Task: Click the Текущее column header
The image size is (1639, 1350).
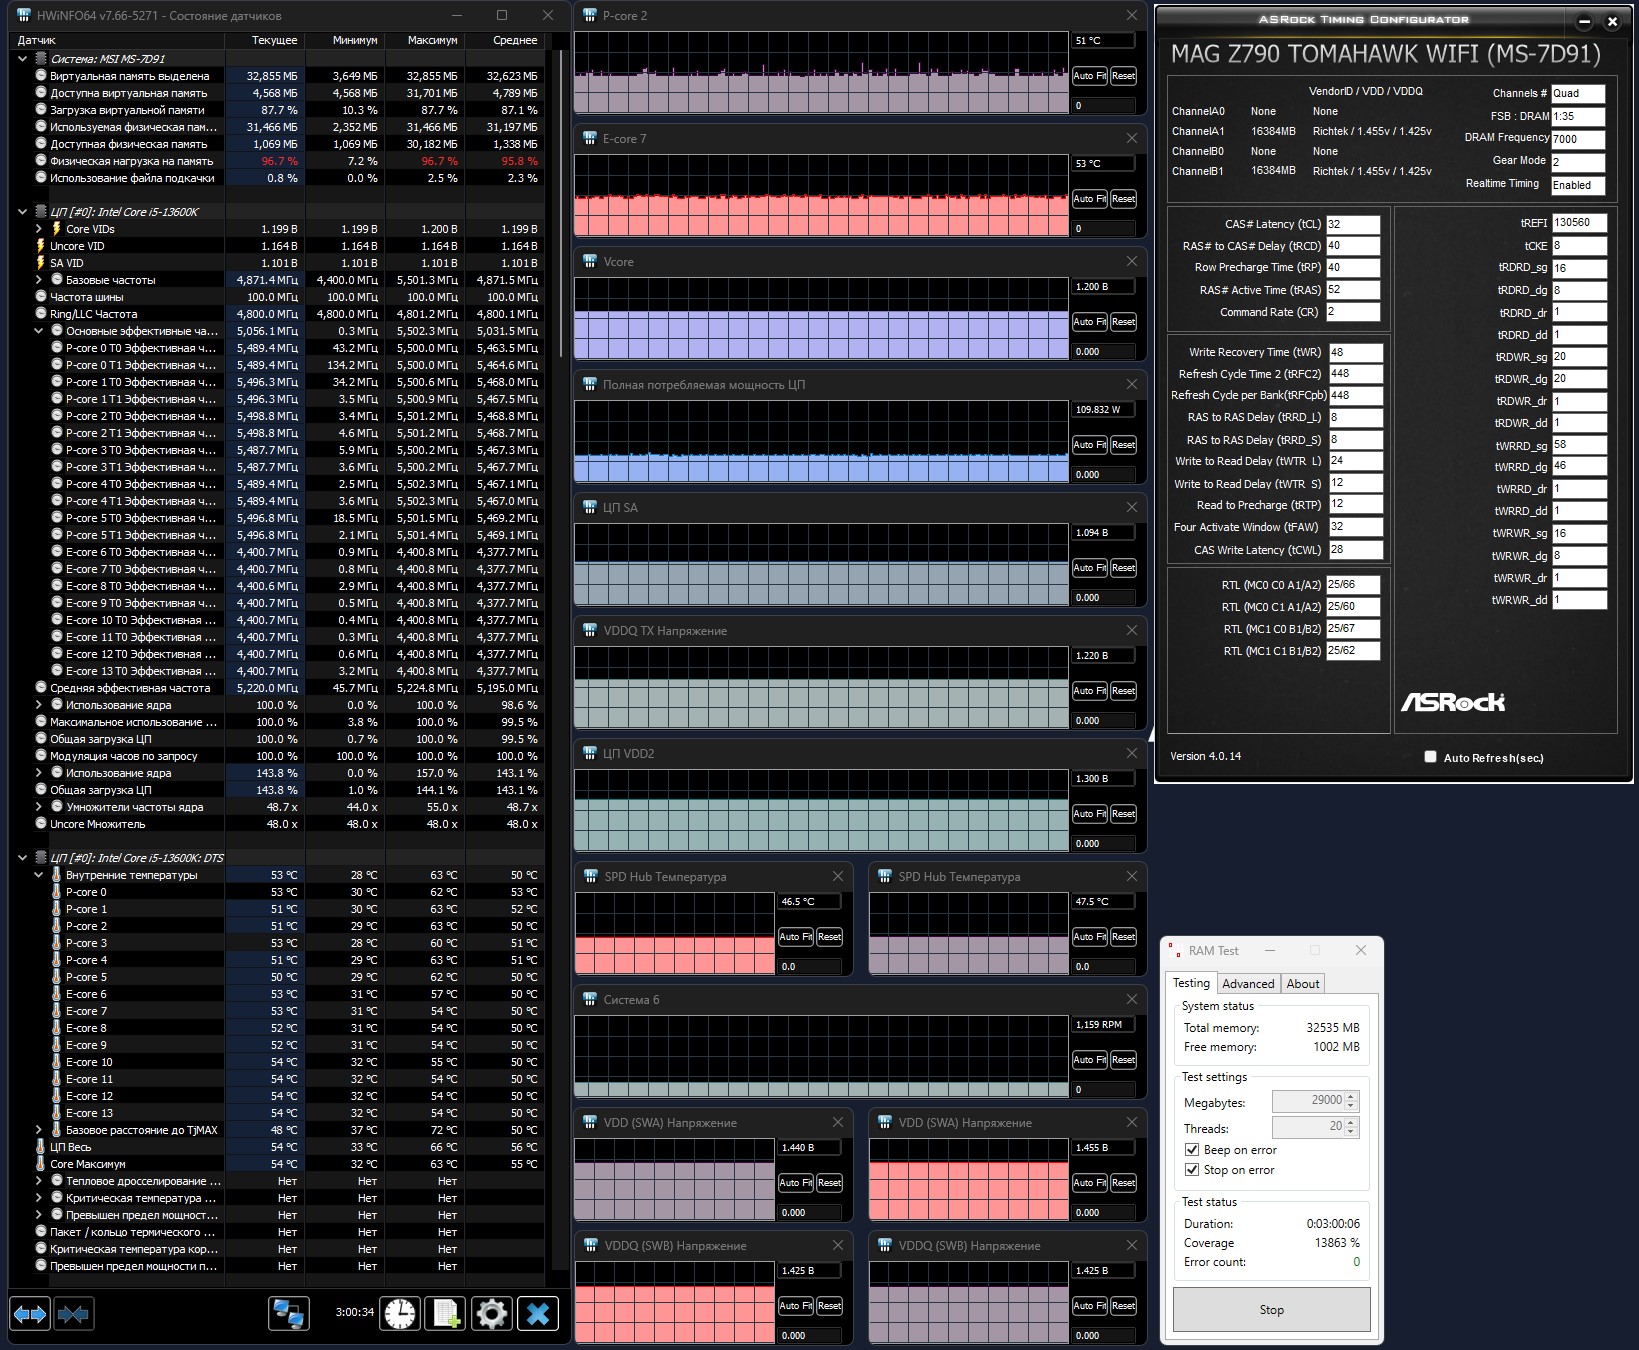Action: [x=265, y=40]
